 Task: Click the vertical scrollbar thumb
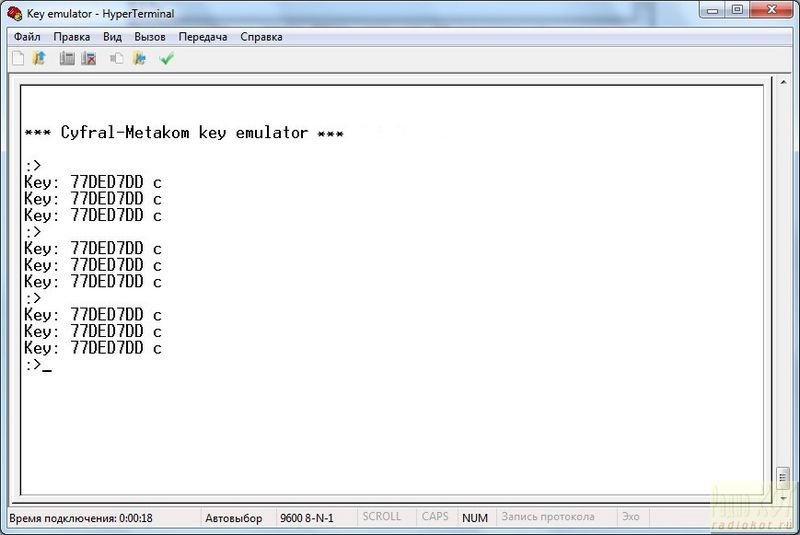[783, 478]
